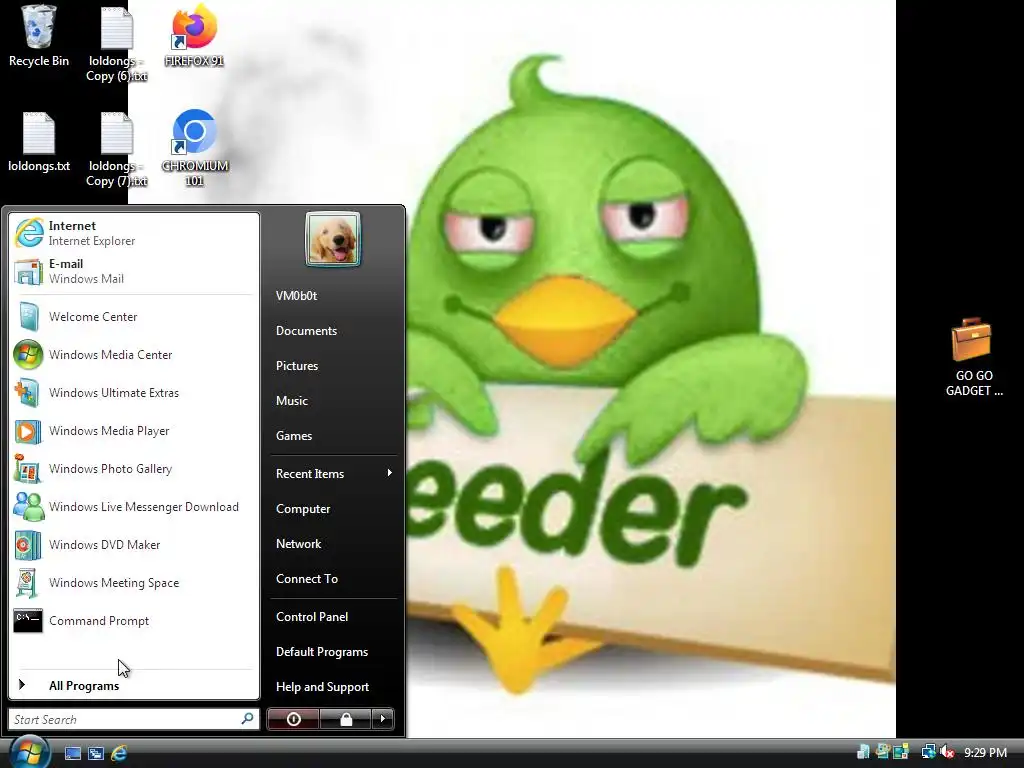The height and width of the screenshot is (768, 1024).
Task: Open Windows Meeting Space
Action: click(134, 583)
